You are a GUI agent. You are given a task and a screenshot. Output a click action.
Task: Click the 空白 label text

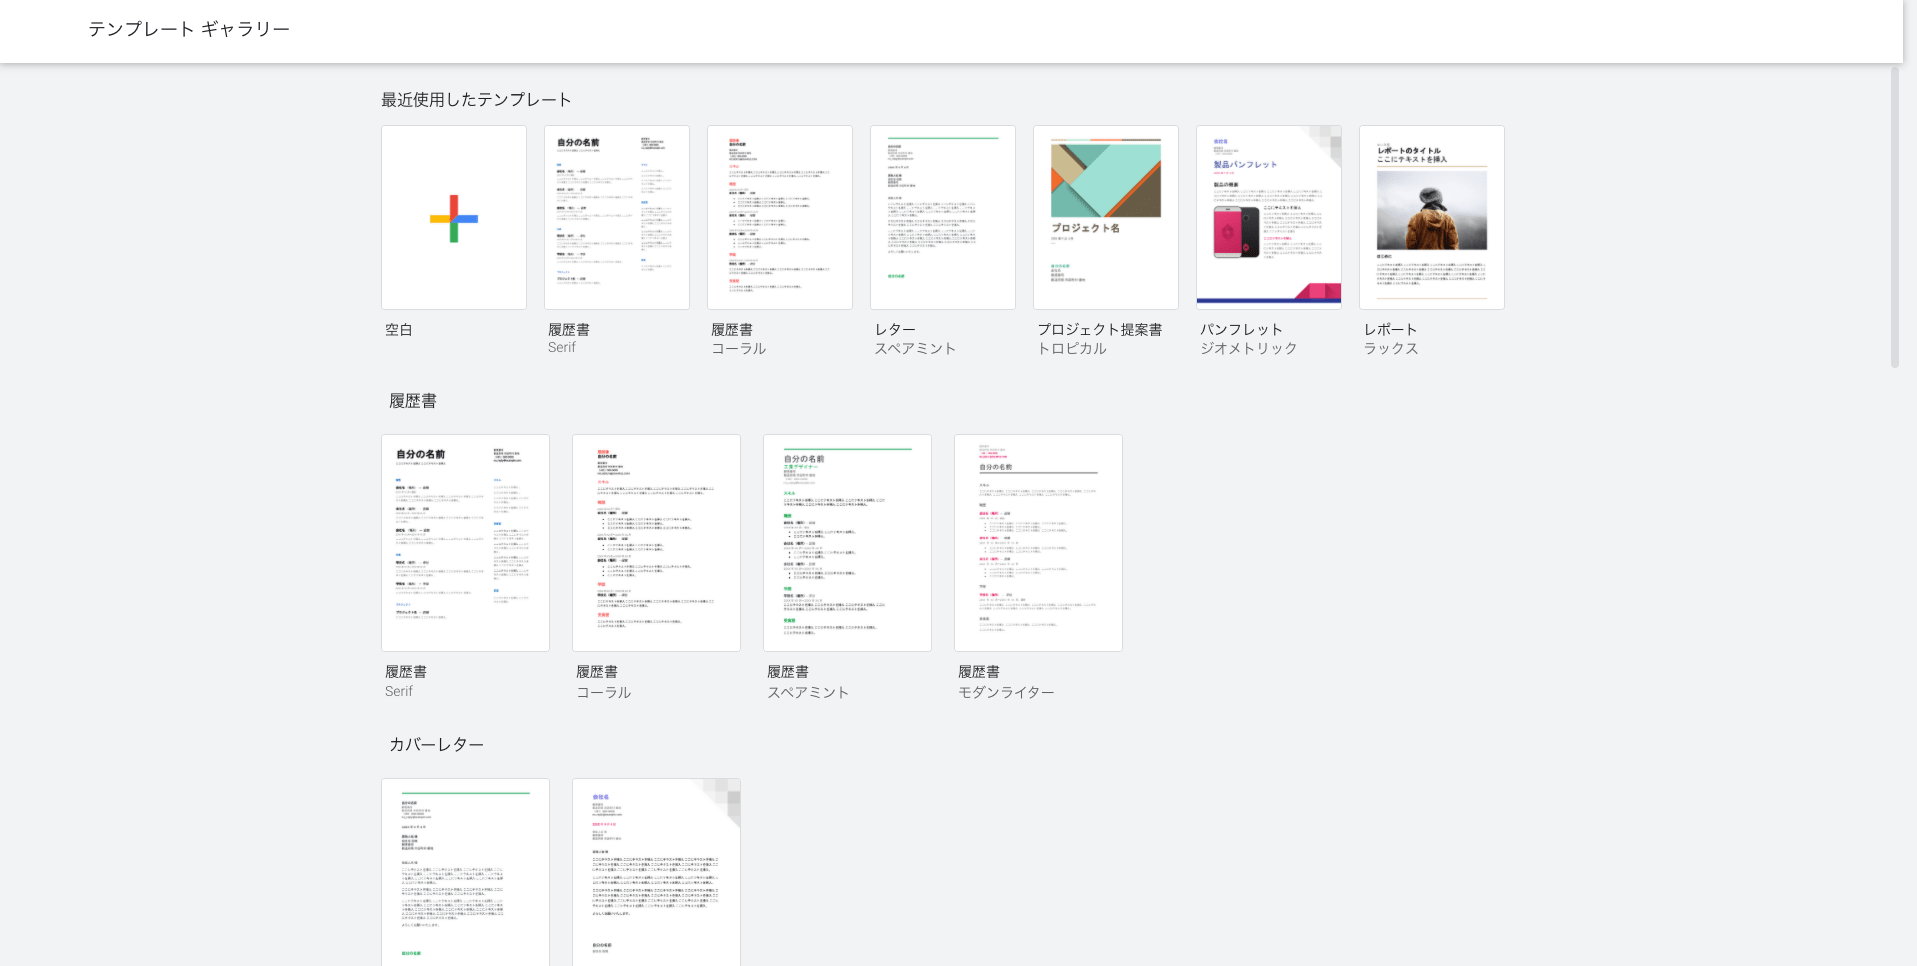click(399, 329)
